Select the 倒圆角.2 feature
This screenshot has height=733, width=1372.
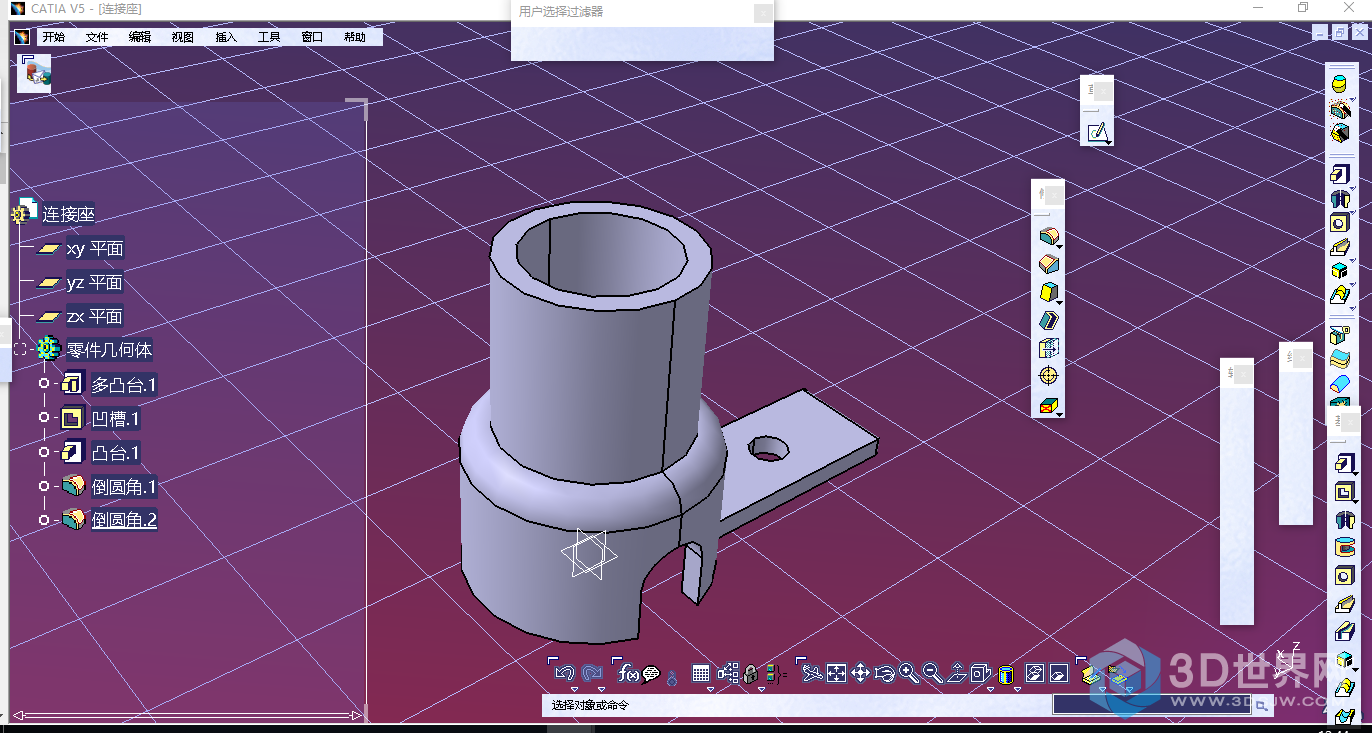click(124, 520)
